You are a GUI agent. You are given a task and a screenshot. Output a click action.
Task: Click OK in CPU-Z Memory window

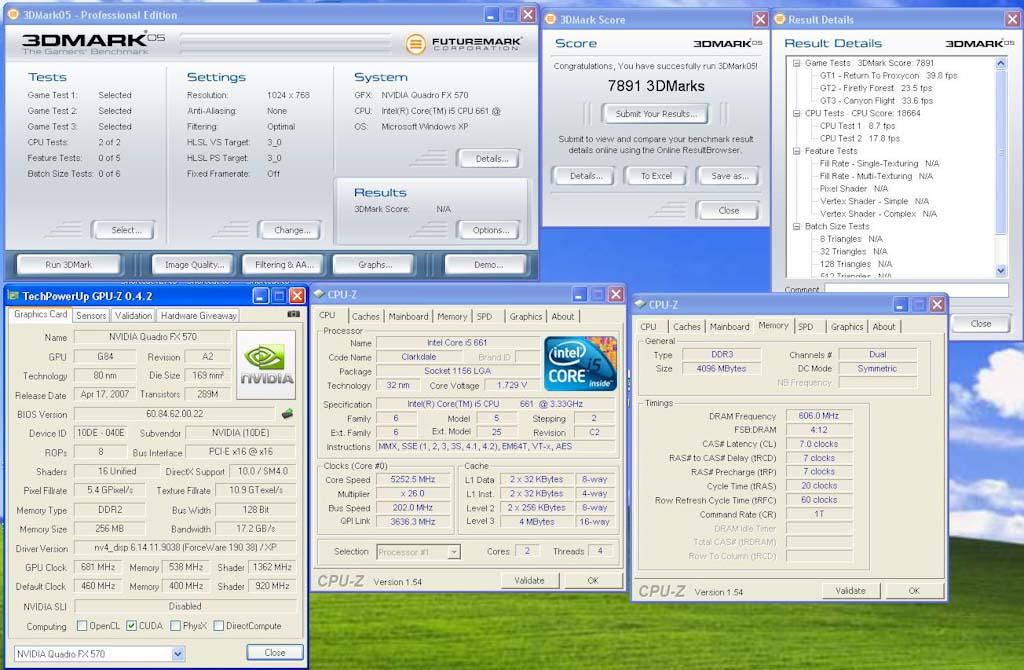click(914, 590)
